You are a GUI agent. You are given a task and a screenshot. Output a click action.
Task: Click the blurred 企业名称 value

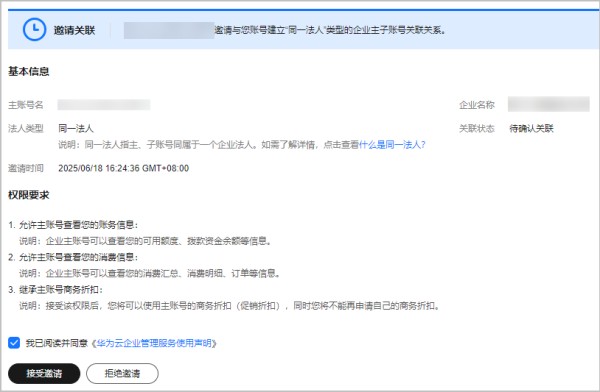[549, 104]
